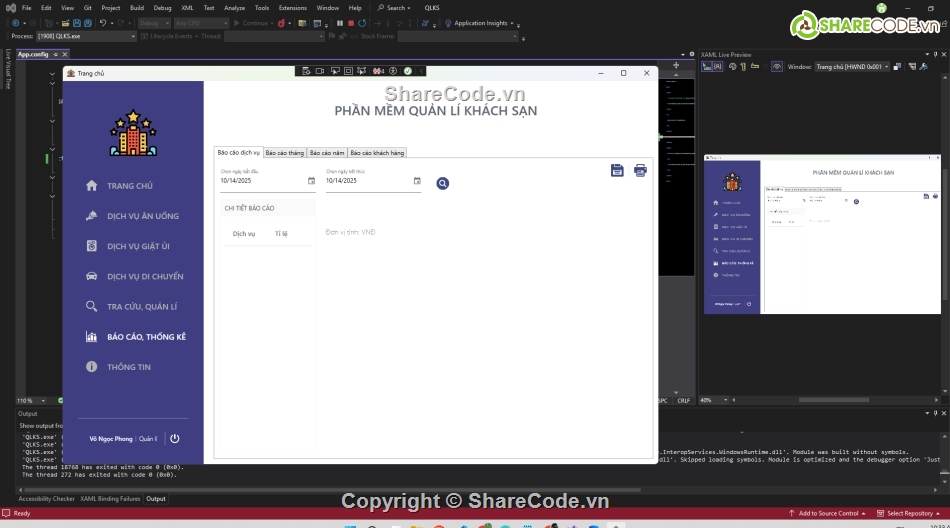Click the round search button beside the dates
The width and height of the screenshot is (950, 528).
(x=443, y=183)
